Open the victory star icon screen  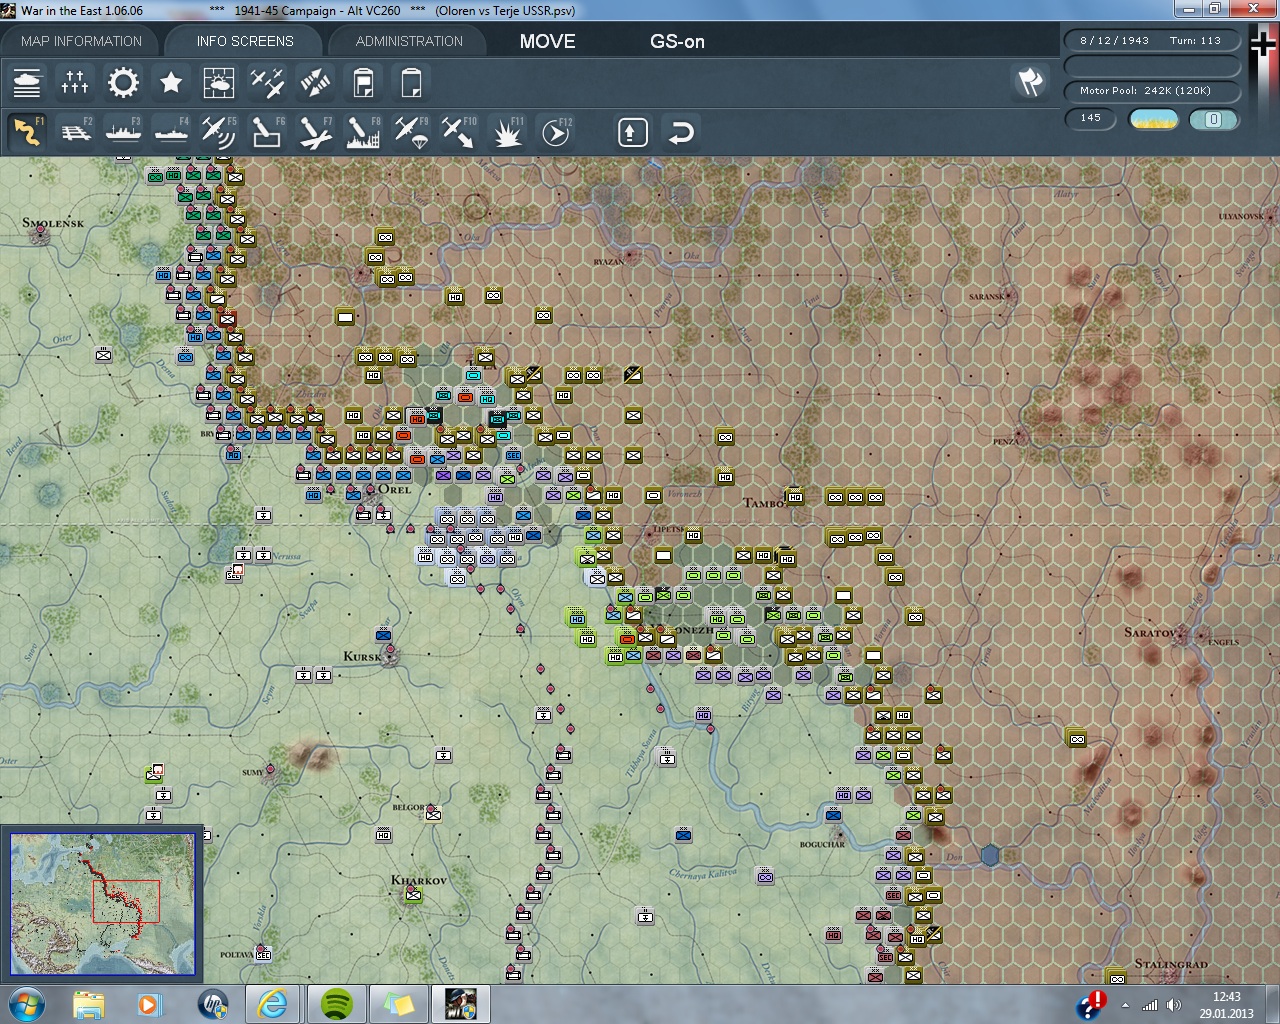click(x=171, y=83)
